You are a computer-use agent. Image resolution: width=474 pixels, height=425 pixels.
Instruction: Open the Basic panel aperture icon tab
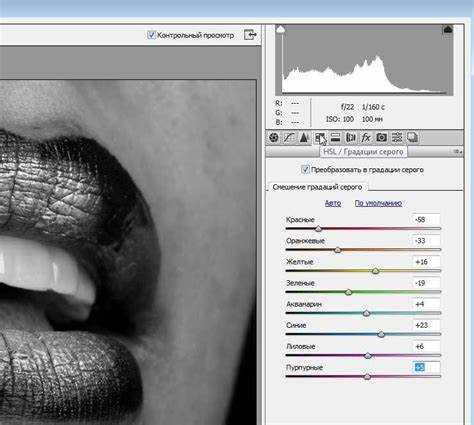click(x=274, y=137)
